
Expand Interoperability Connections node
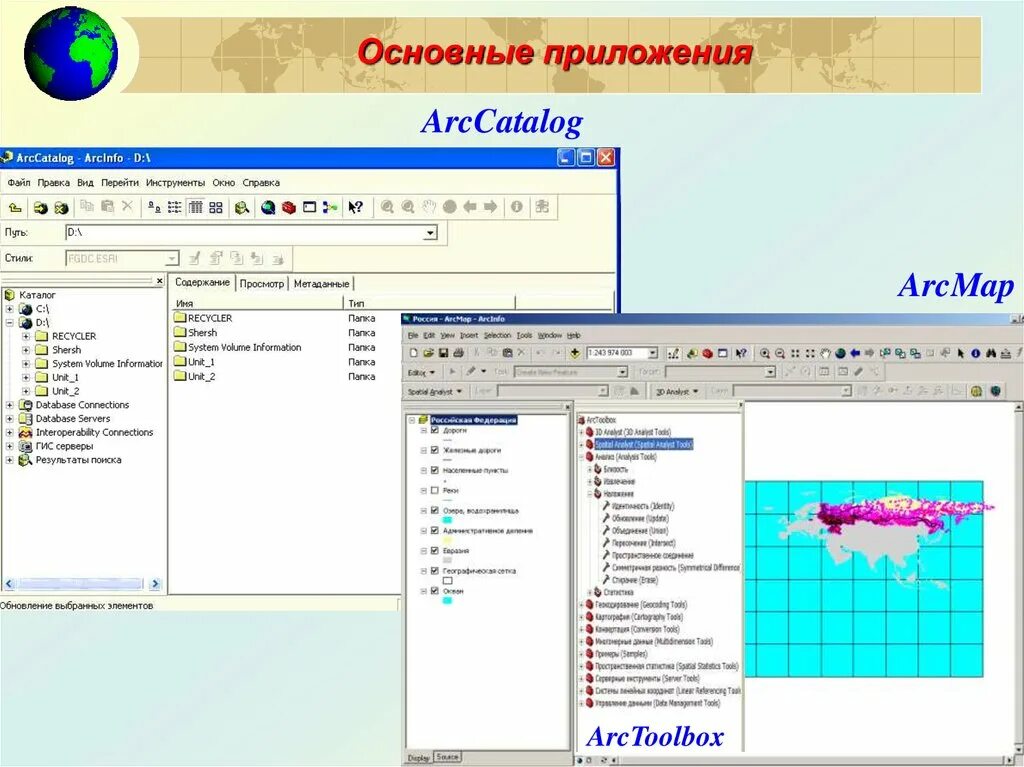click(9, 432)
